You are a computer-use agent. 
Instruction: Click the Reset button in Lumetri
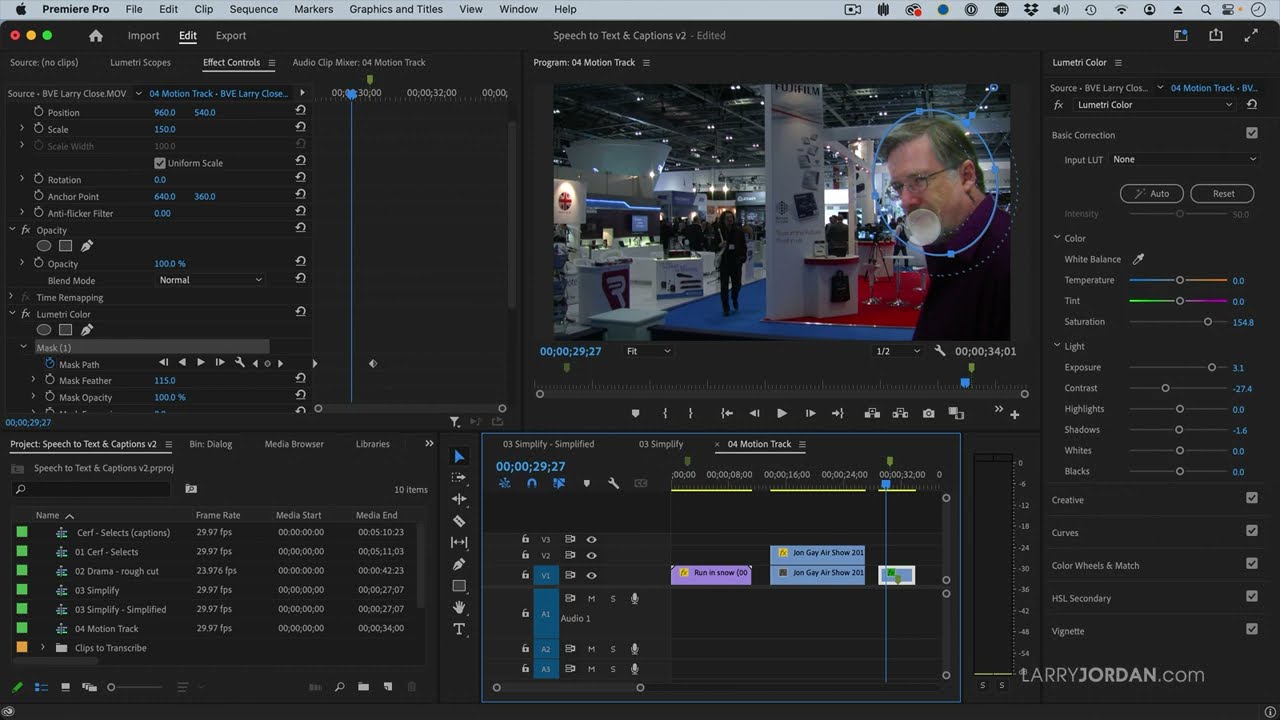1224,194
